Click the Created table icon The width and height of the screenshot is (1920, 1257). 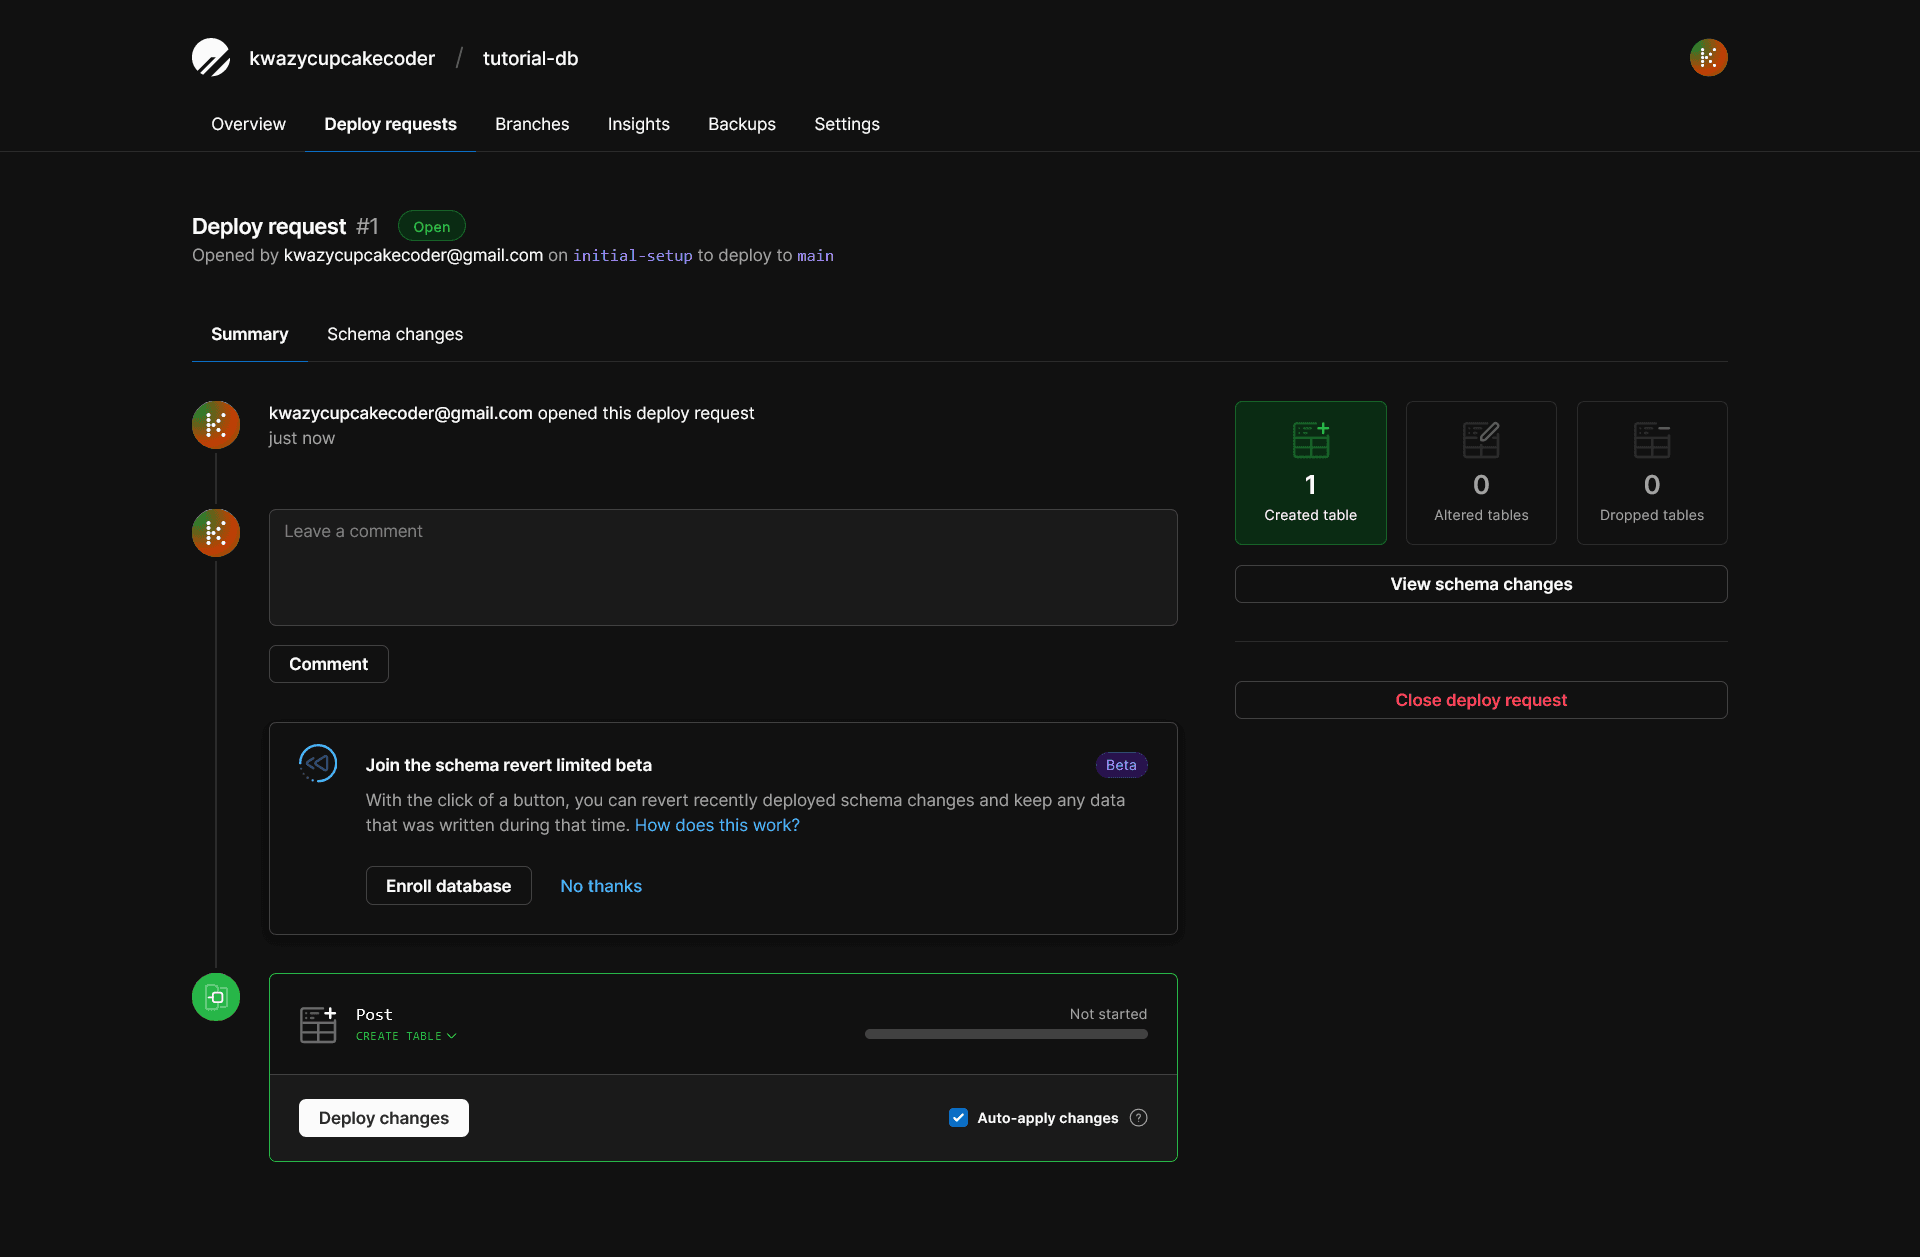1310,436
